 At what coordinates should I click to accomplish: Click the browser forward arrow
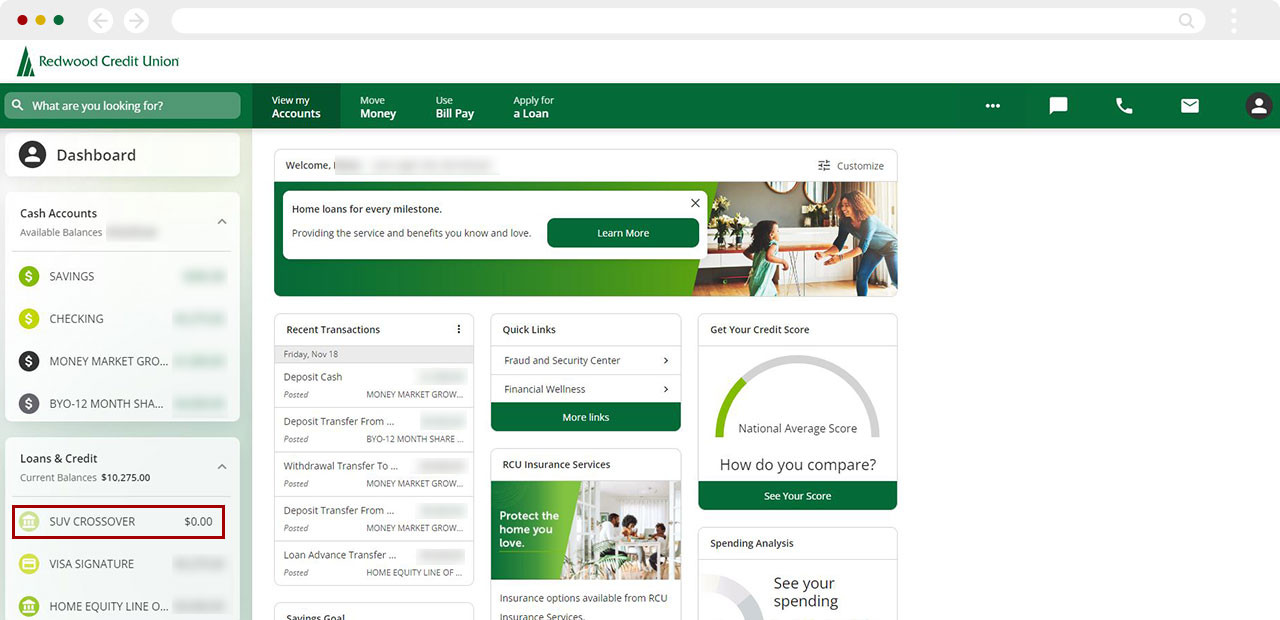[x=136, y=20]
